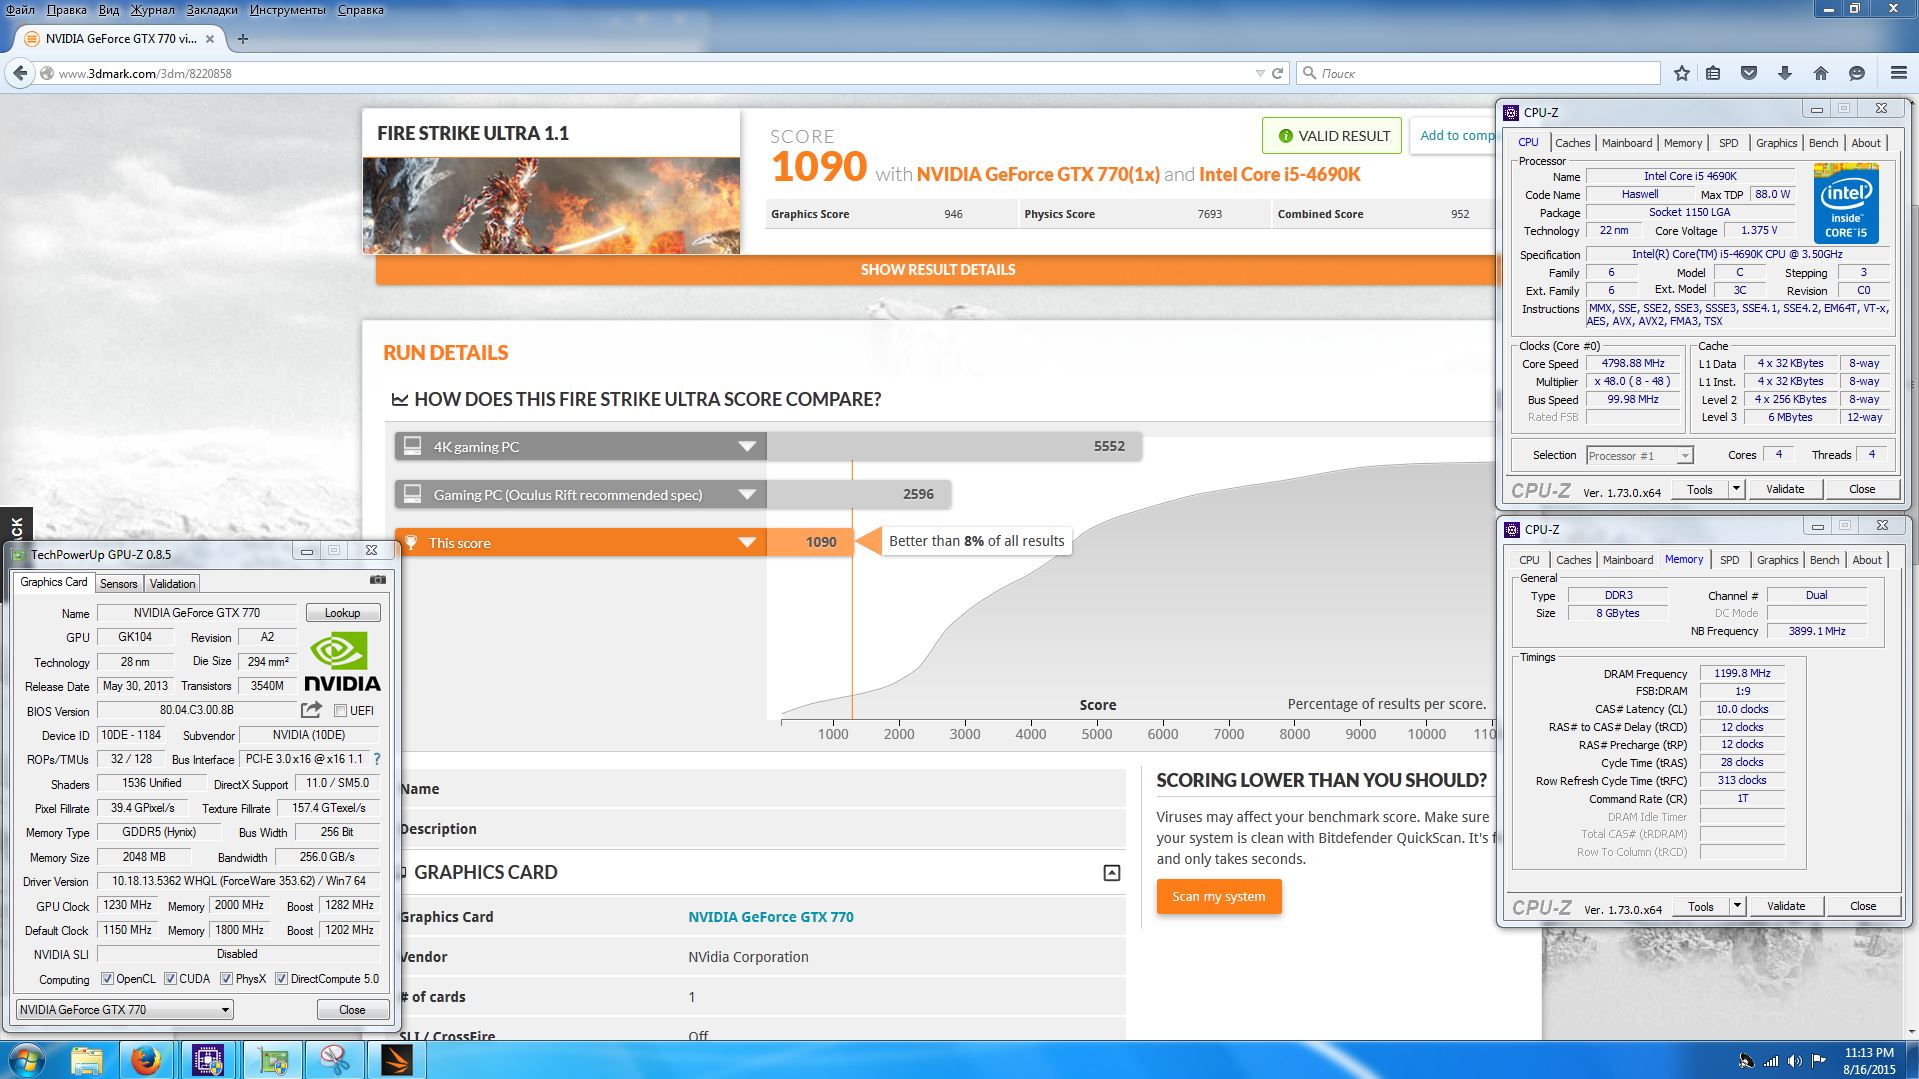Click the Firefox back arrow button
Image resolution: width=1919 pixels, height=1079 pixels.
point(19,73)
